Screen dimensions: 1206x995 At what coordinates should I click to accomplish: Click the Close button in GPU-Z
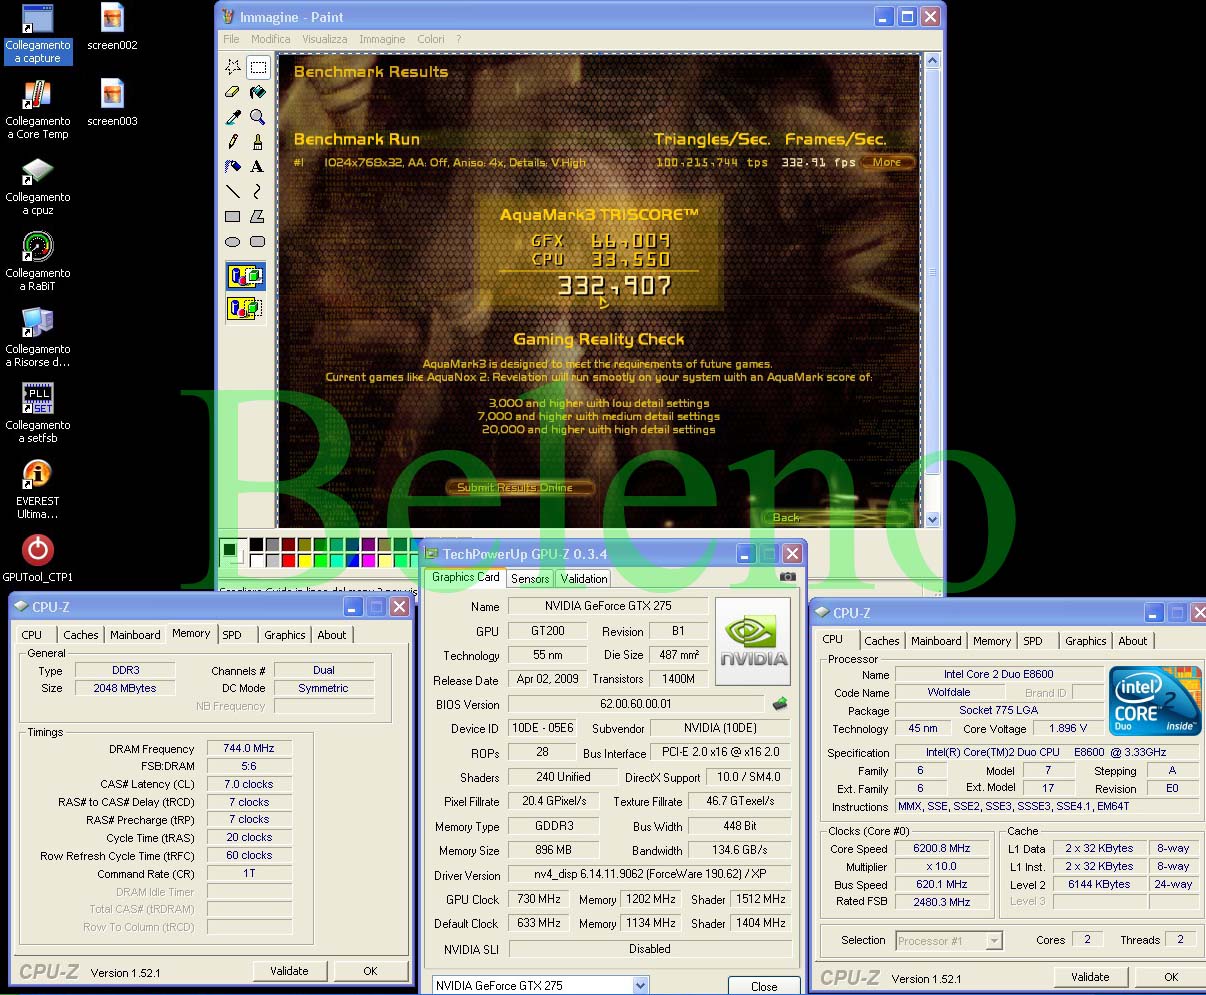[x=764, y=986]
